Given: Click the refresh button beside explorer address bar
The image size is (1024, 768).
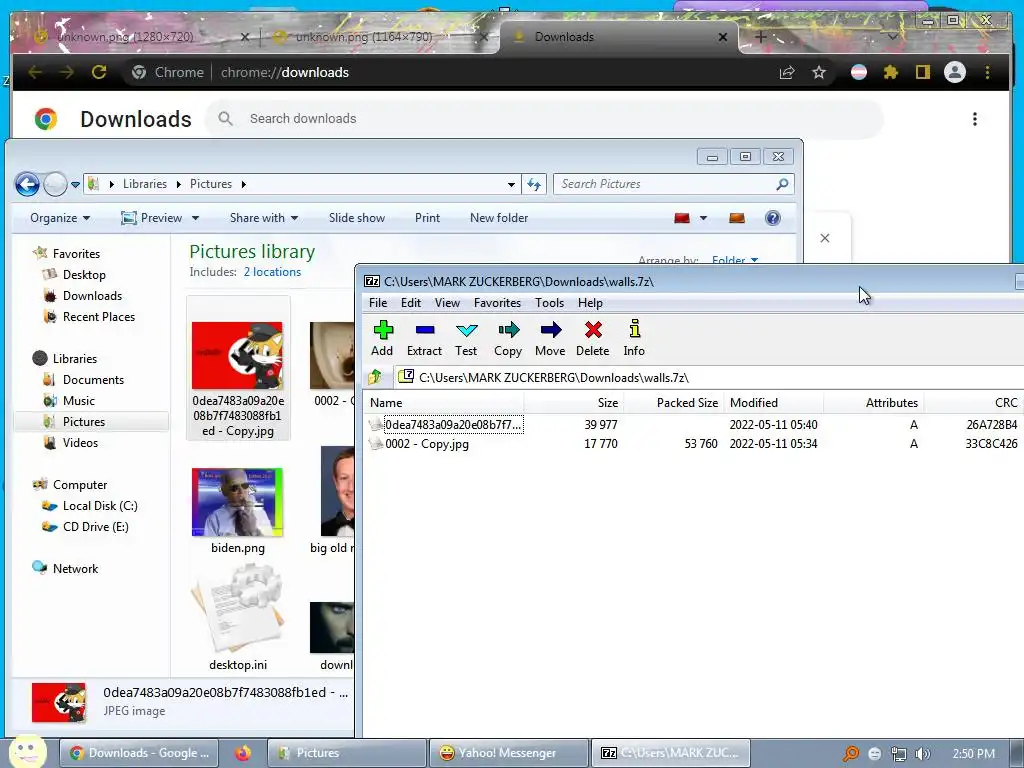Looking at the screenshot, I should [534, 184].
